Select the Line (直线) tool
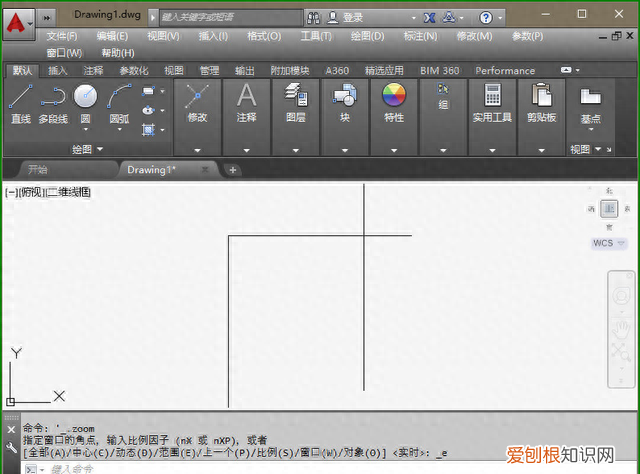Viewport: 640px width, 474px height. pyautogui.click(x=20, y=102)
